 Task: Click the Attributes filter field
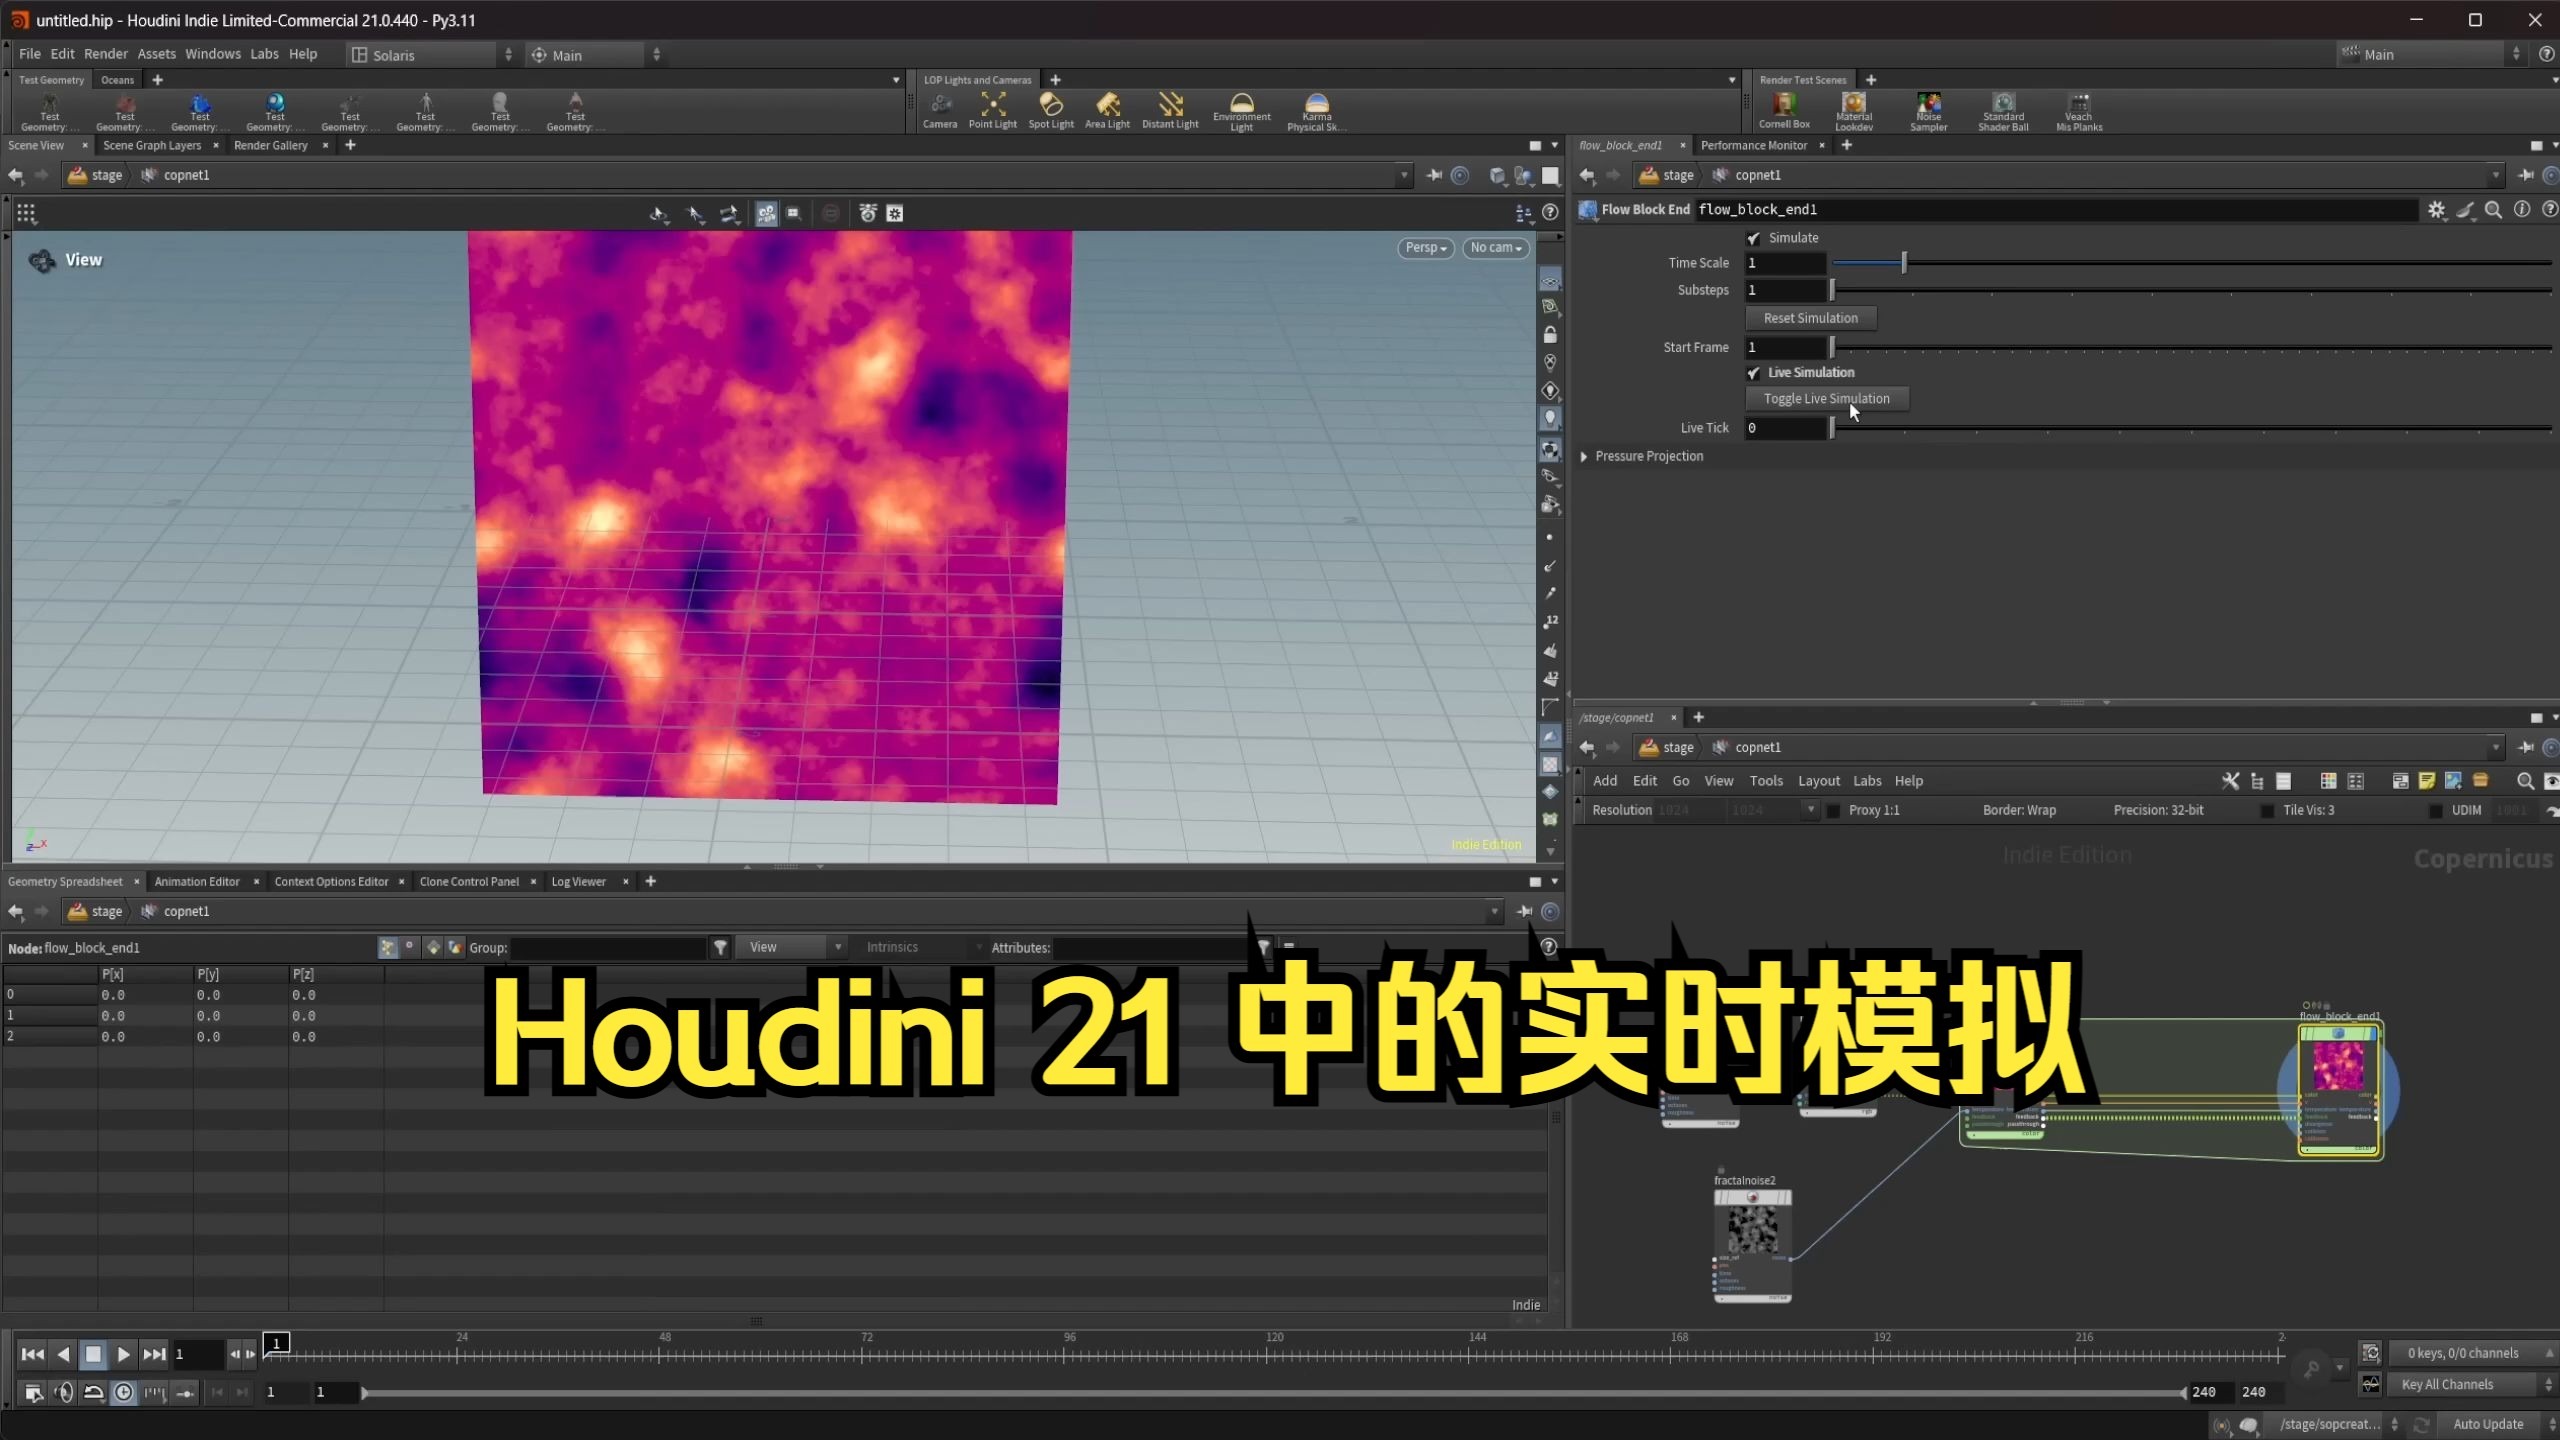point(1153,947)
